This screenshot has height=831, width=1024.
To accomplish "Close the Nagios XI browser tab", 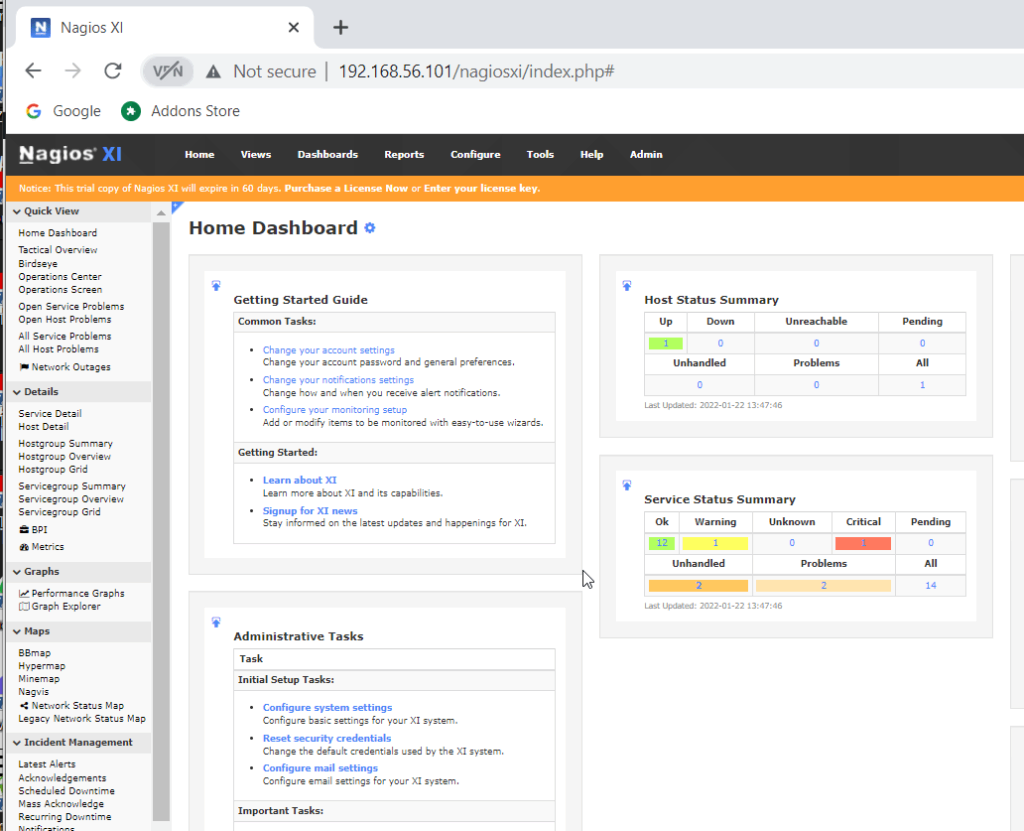I will (x=293, y=27).
